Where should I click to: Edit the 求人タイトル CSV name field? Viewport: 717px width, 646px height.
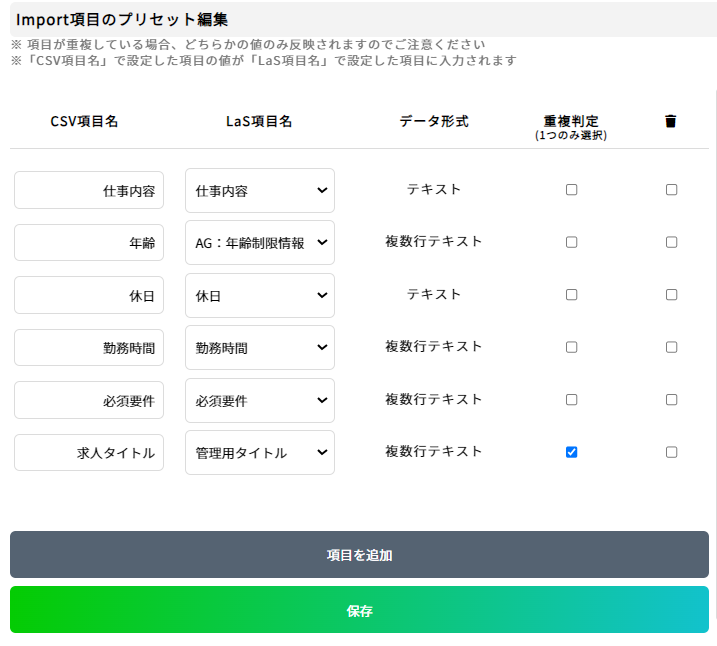89,453
